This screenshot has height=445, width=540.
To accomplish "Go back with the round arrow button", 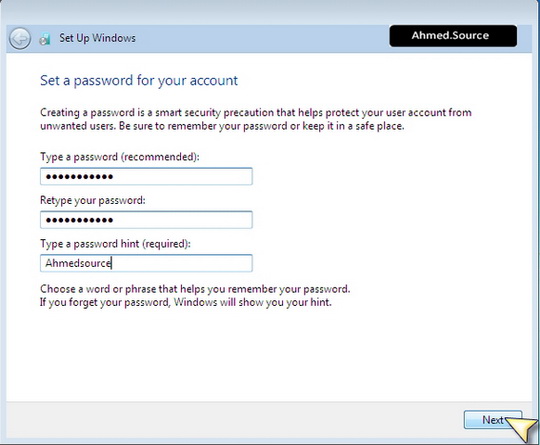I will pyautogui.click(x=20, y=38).
